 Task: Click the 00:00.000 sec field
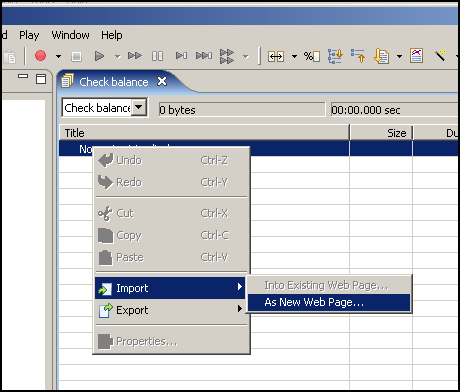click(x=395, y=110)
